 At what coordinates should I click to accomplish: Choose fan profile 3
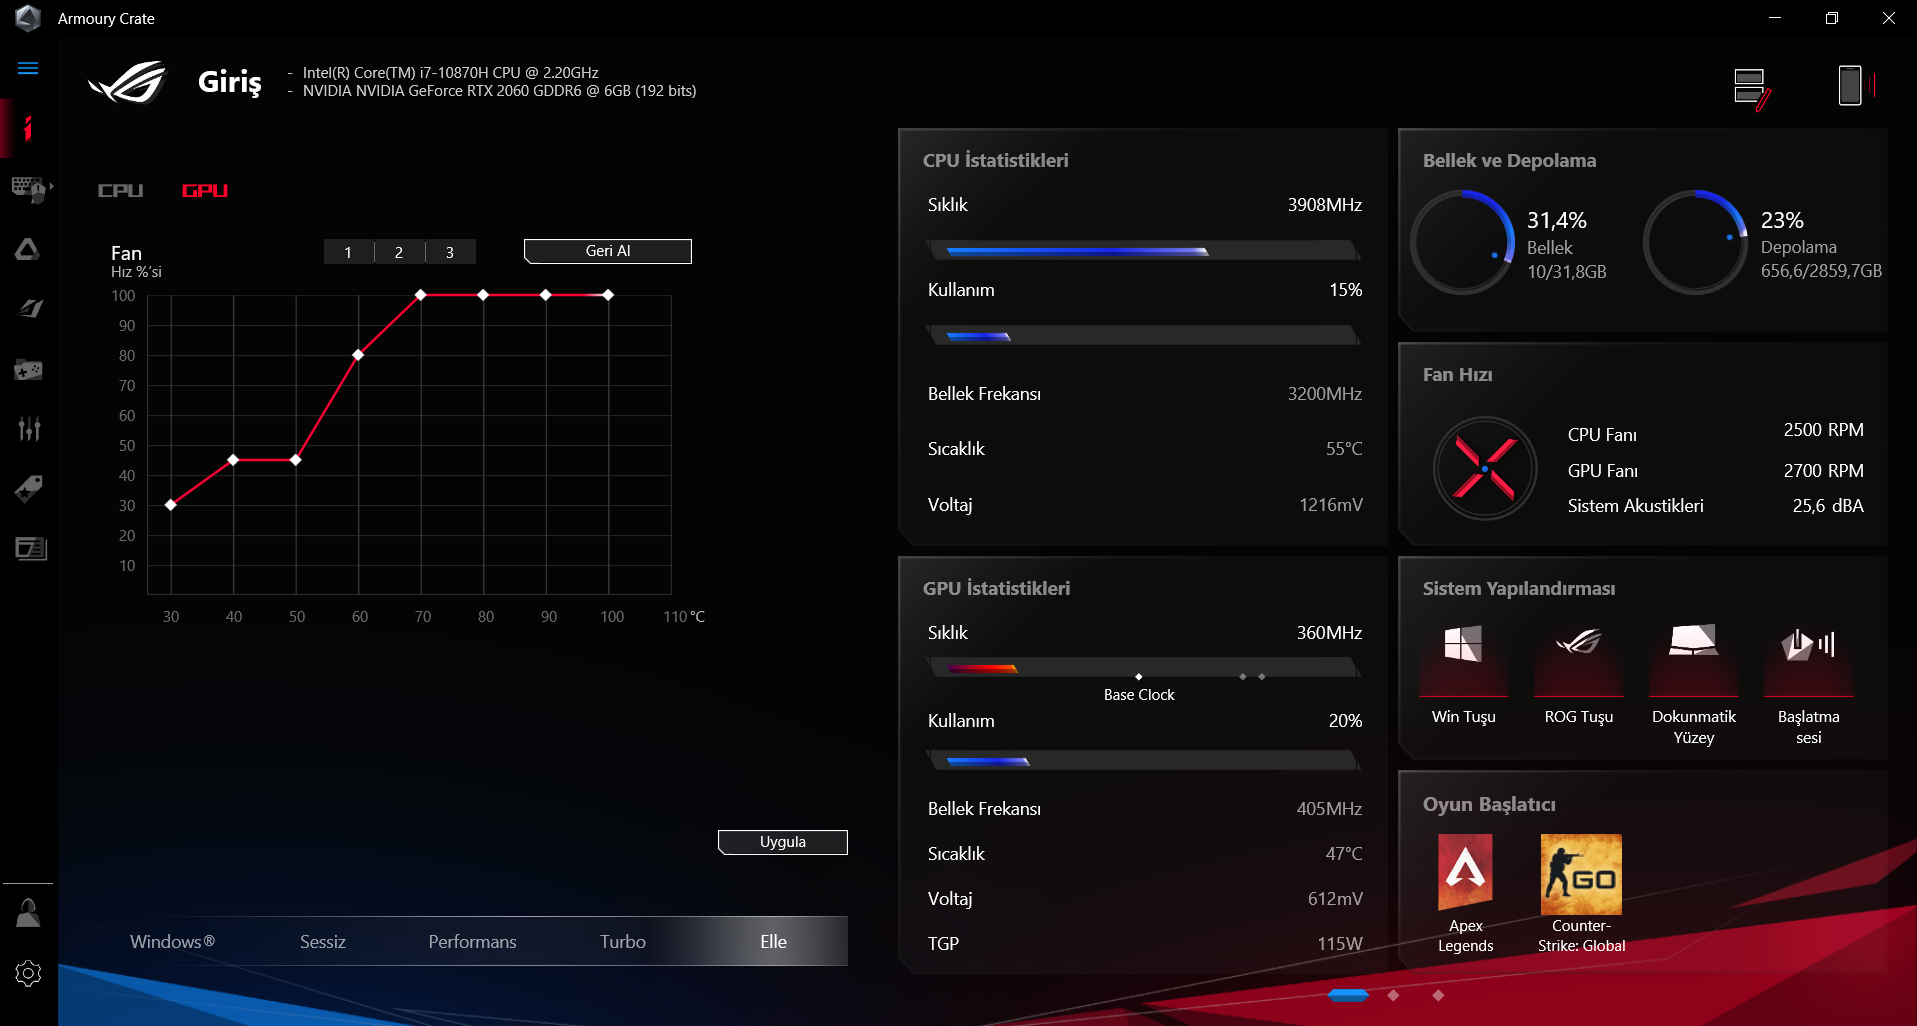[450, 252]
